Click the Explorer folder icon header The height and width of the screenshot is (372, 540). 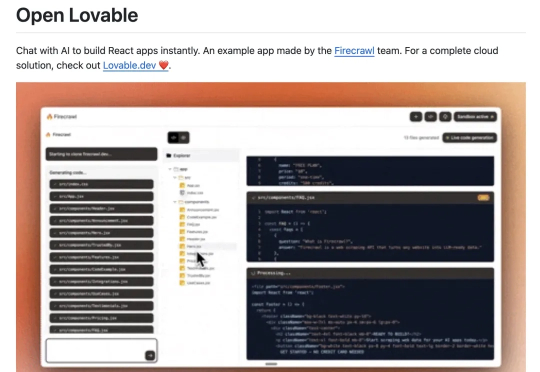click(178, 156)
